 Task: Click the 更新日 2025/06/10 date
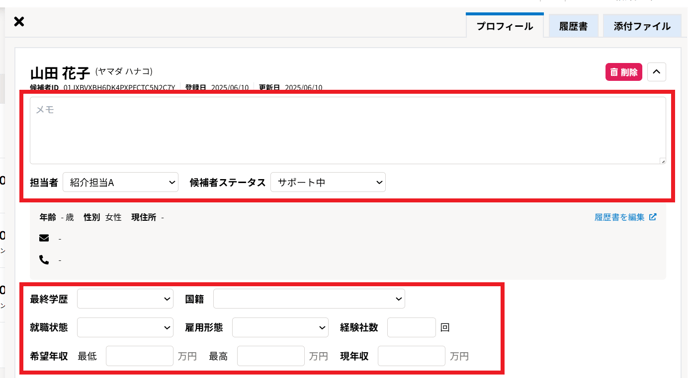point(304,87)
